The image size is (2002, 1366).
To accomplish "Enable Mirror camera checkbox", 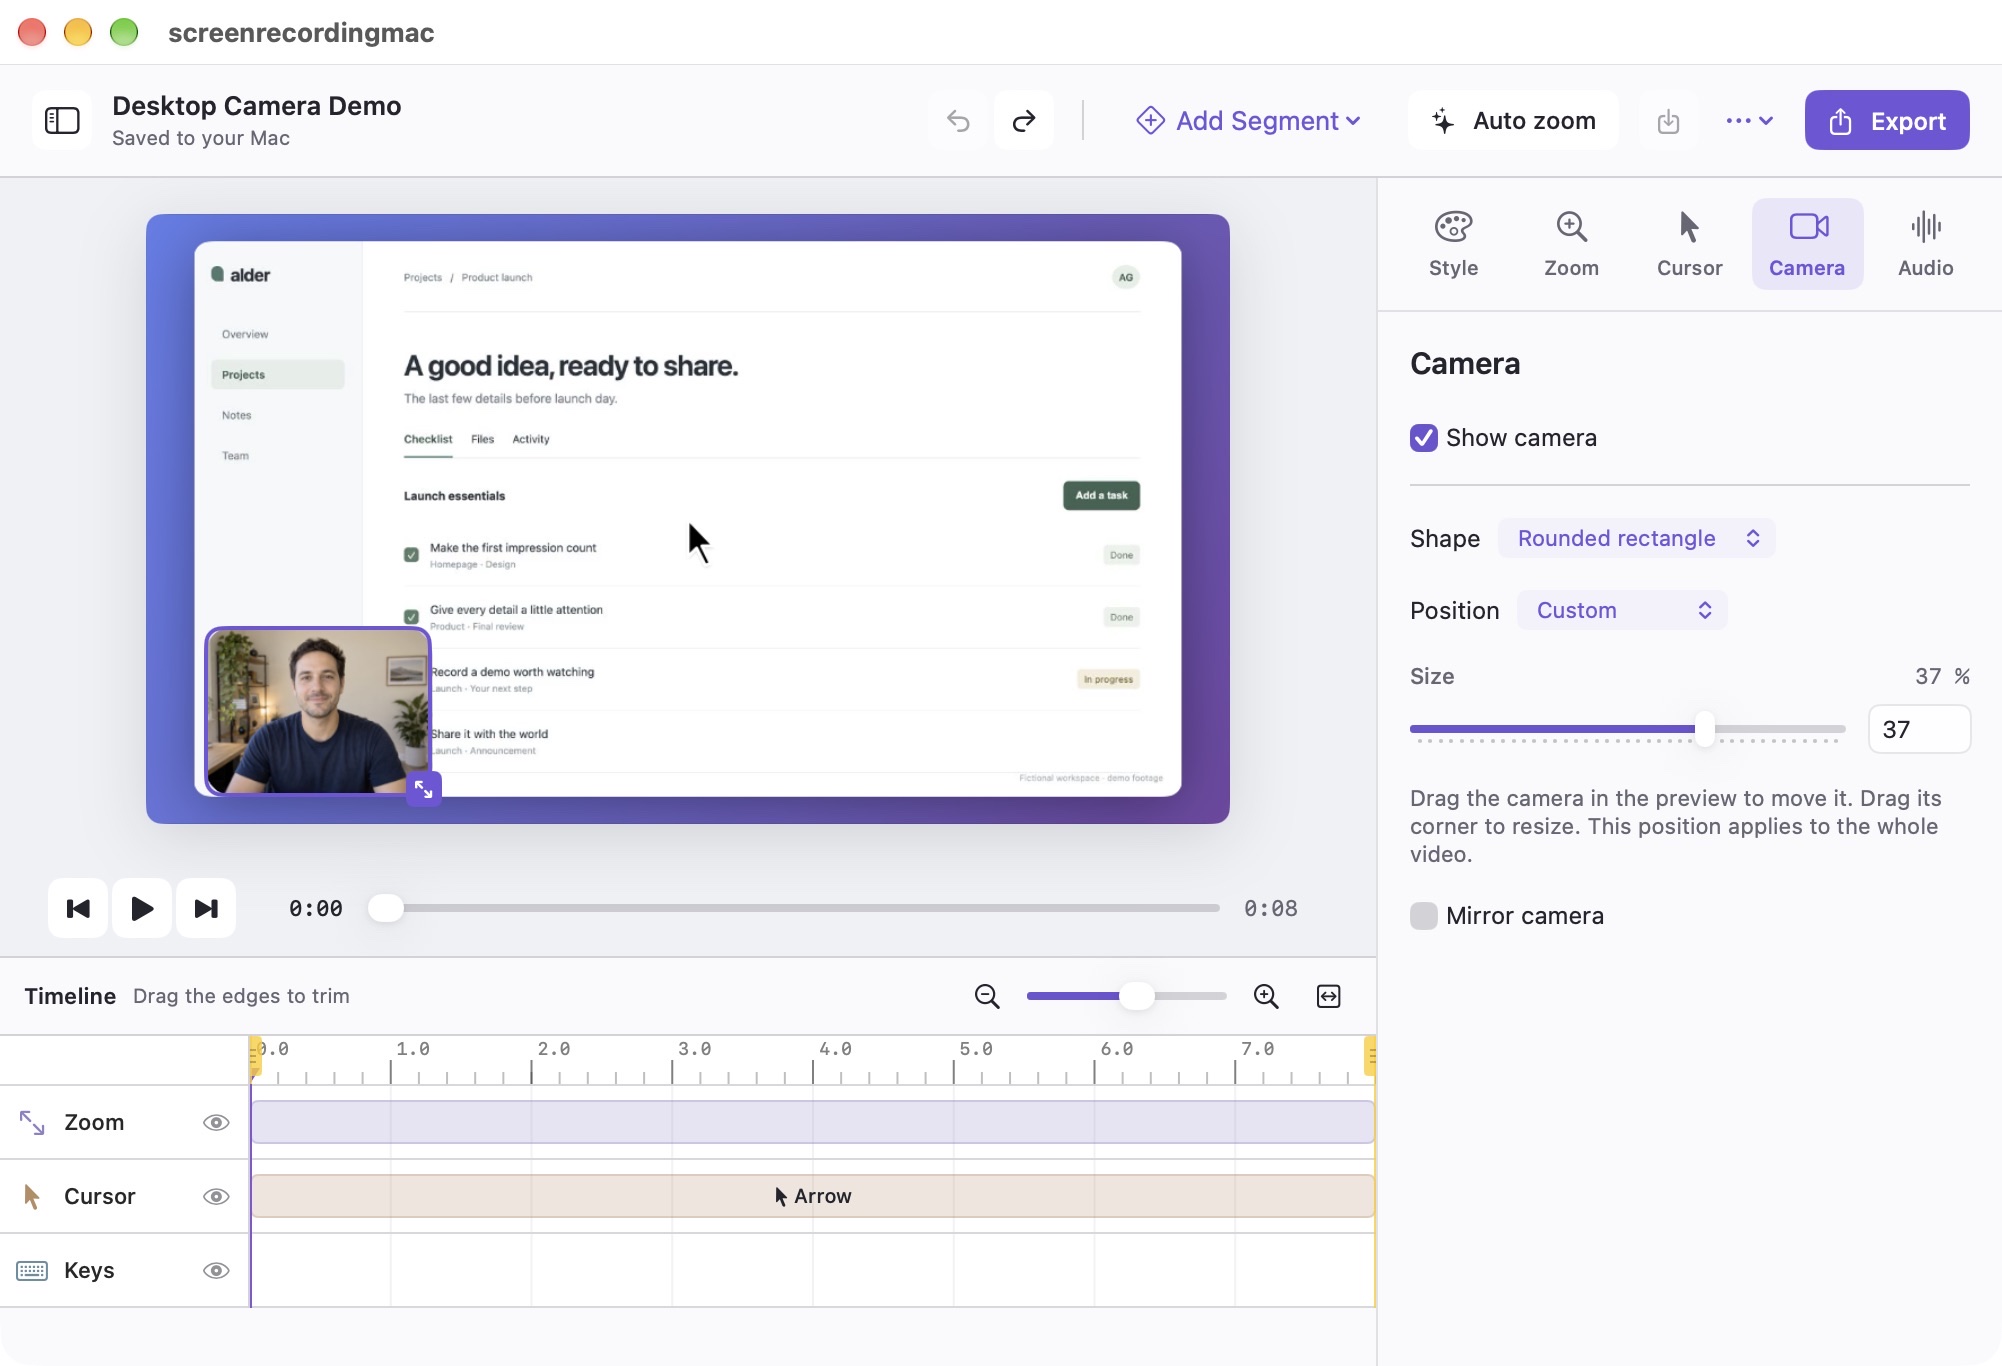I will (1424, 916).
